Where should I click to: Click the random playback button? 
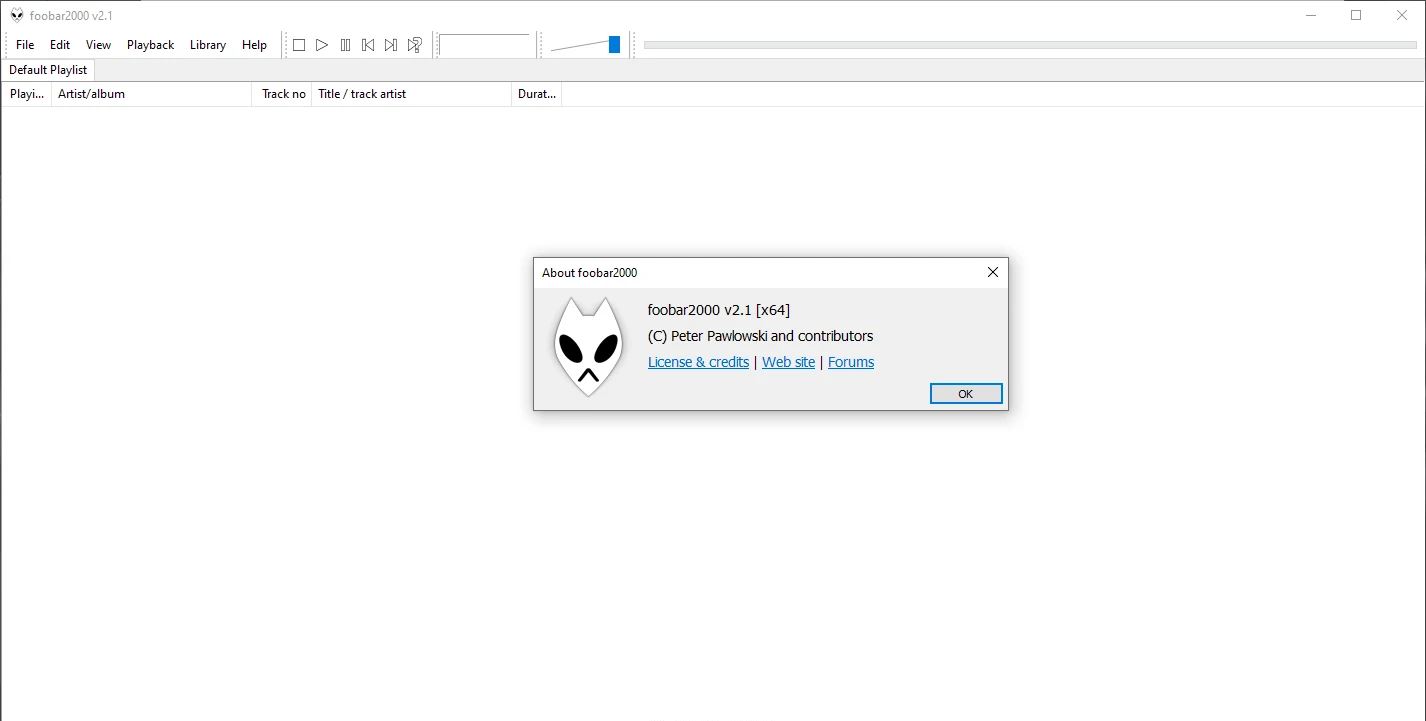(414, 45)
